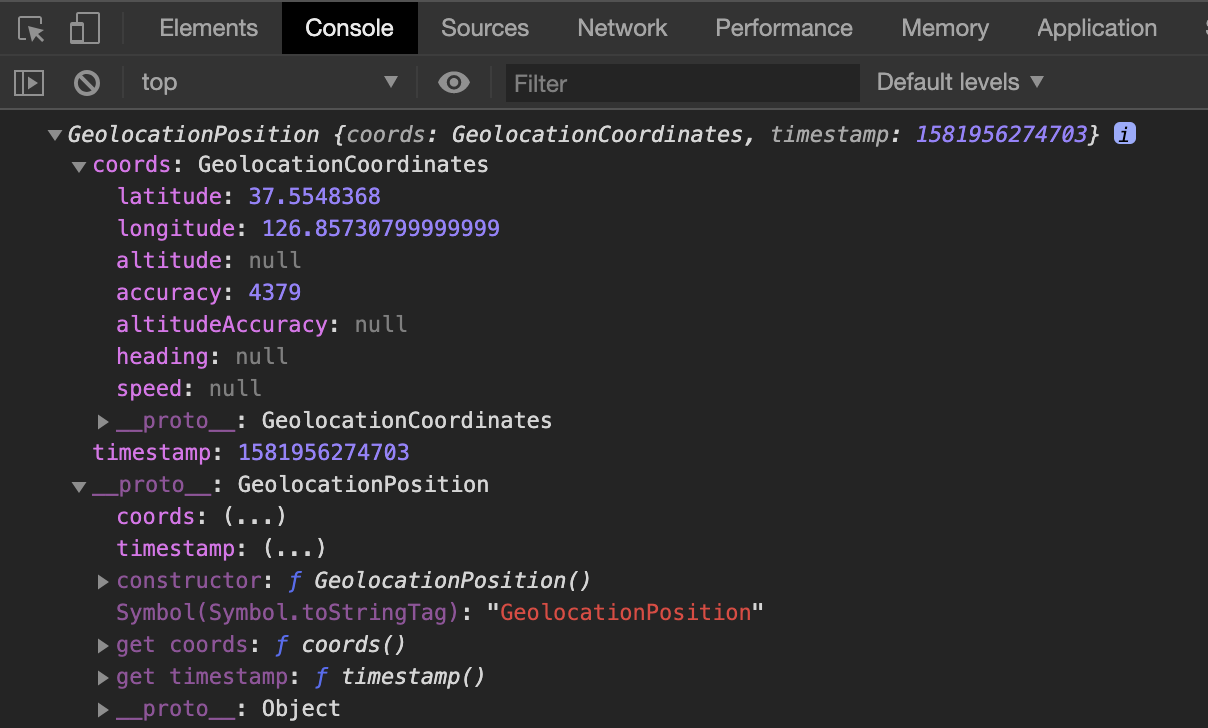Click the blue info icon beside the timestamp

pyautogui.click(x=1125, y=134)
